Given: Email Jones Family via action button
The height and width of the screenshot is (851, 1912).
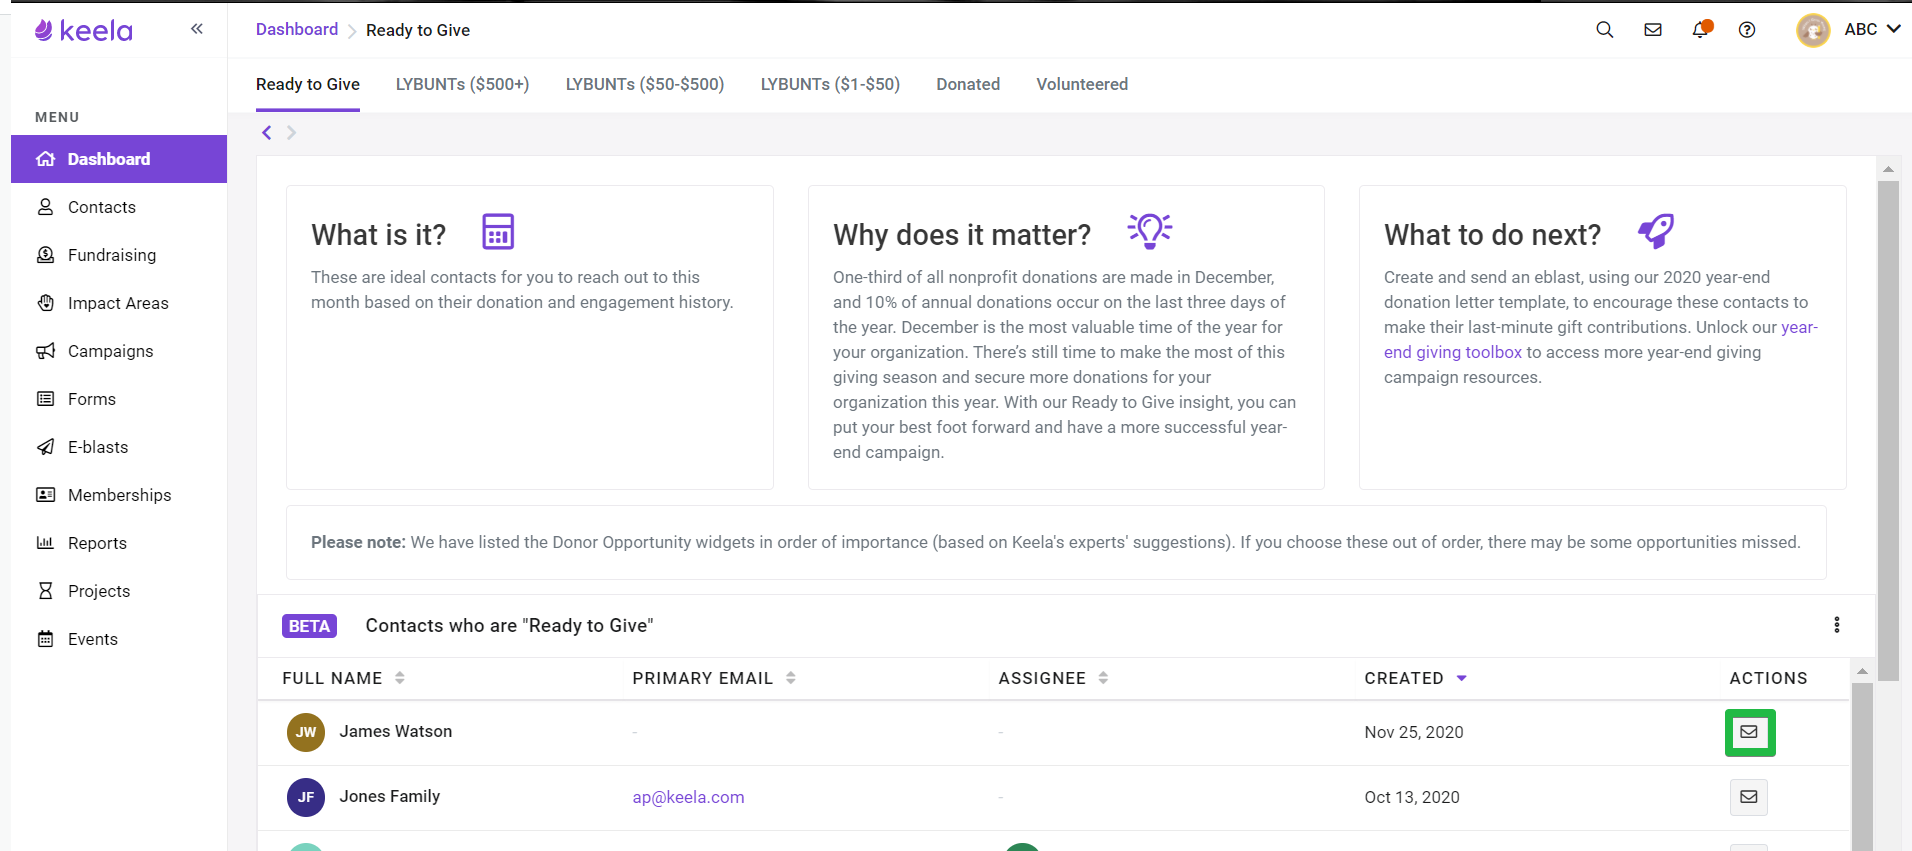Looking at the screenshot, I should [1749, 797].
